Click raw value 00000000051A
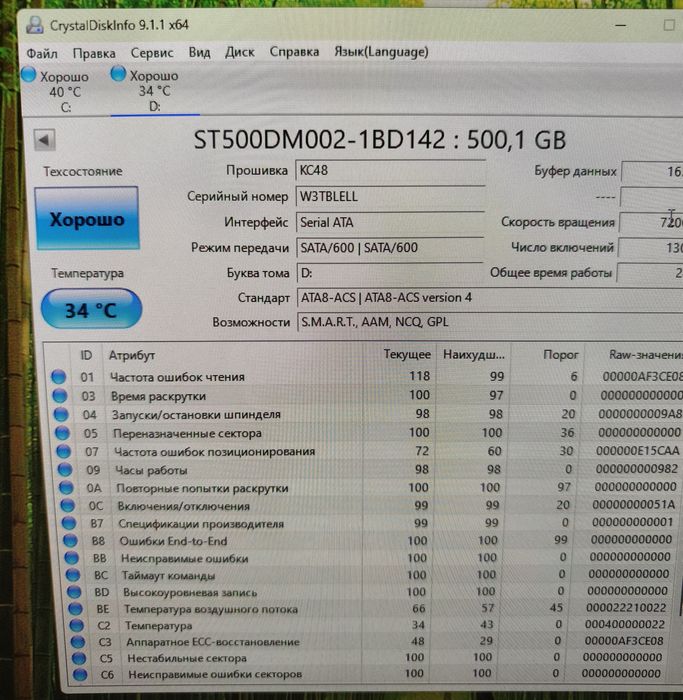Image resolution: width=683 pixels, height=700 pixels. (x=633, y=504)
